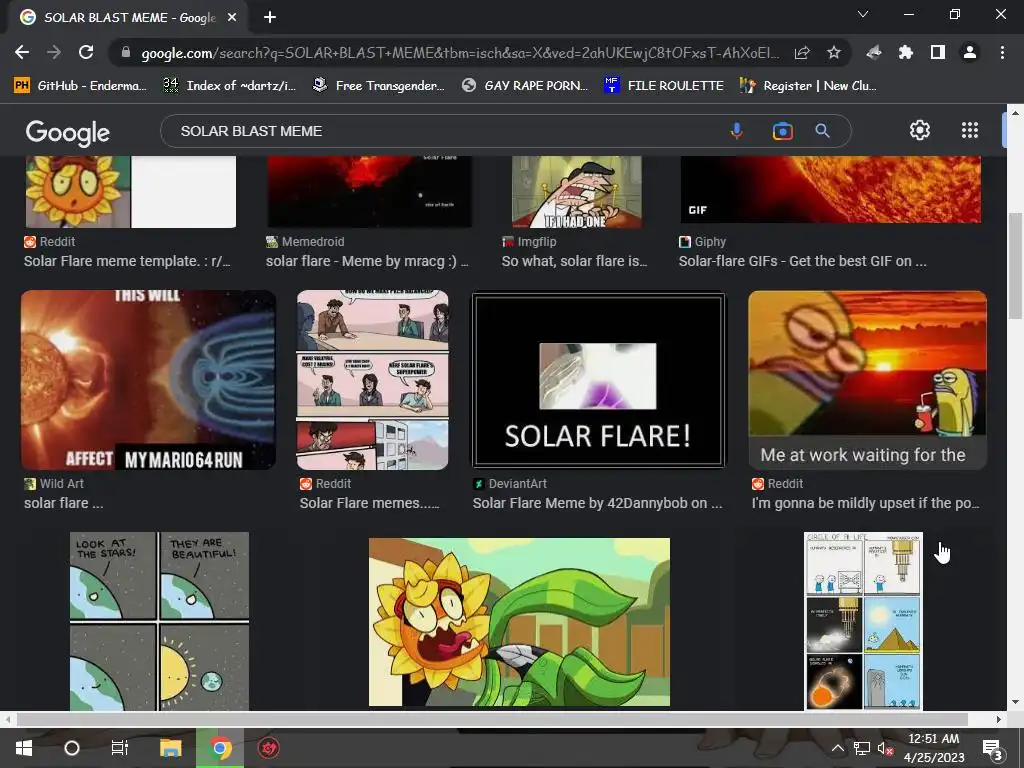The width and height of the screenshot is (1024, 768).
Task: Click the vertical scrollbar thumb
Action: pyautogui.click(x=1016, y=266)
